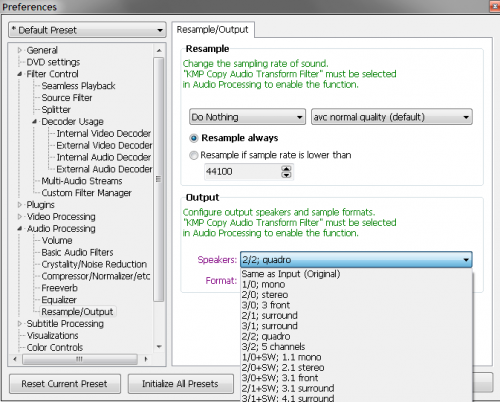
Task: Expand the General tree node
Action: [20, 50]
